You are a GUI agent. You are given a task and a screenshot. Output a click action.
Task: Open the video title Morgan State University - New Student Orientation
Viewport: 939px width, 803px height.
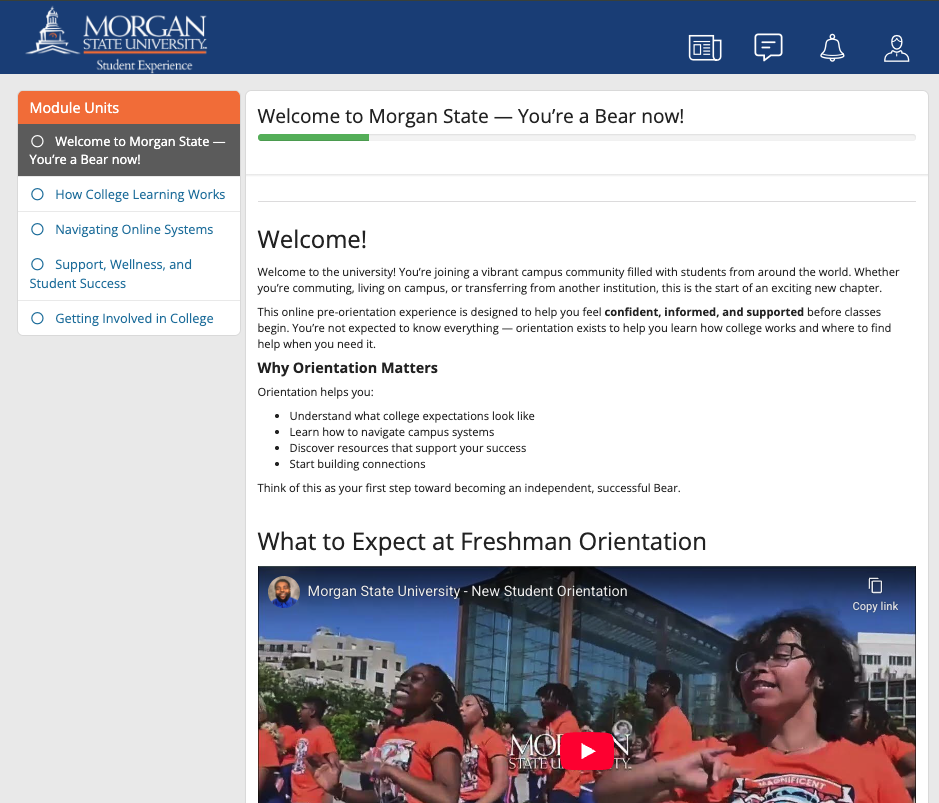tap(467, 591)
